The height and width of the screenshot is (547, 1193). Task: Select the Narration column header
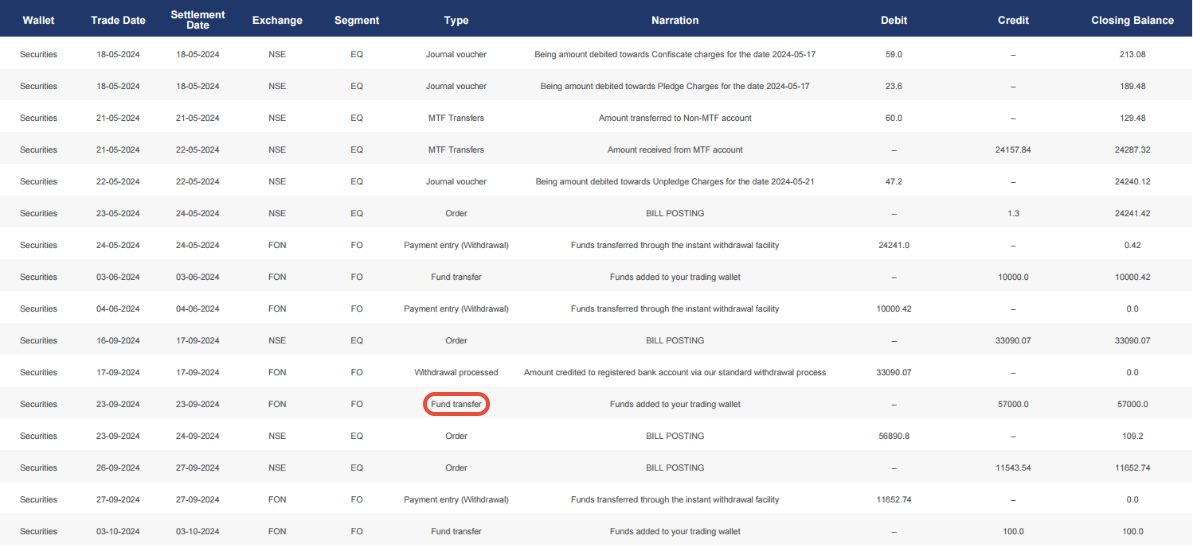tap(675, 20)
